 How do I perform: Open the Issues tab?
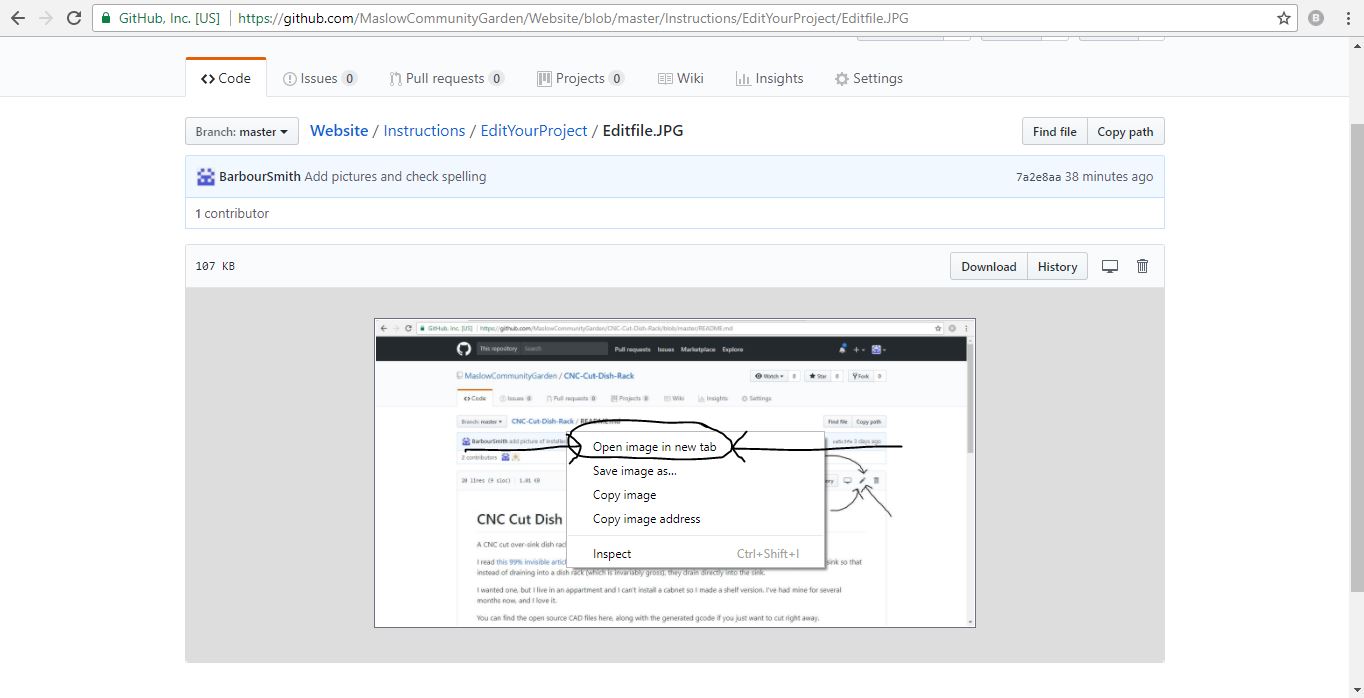320,78
